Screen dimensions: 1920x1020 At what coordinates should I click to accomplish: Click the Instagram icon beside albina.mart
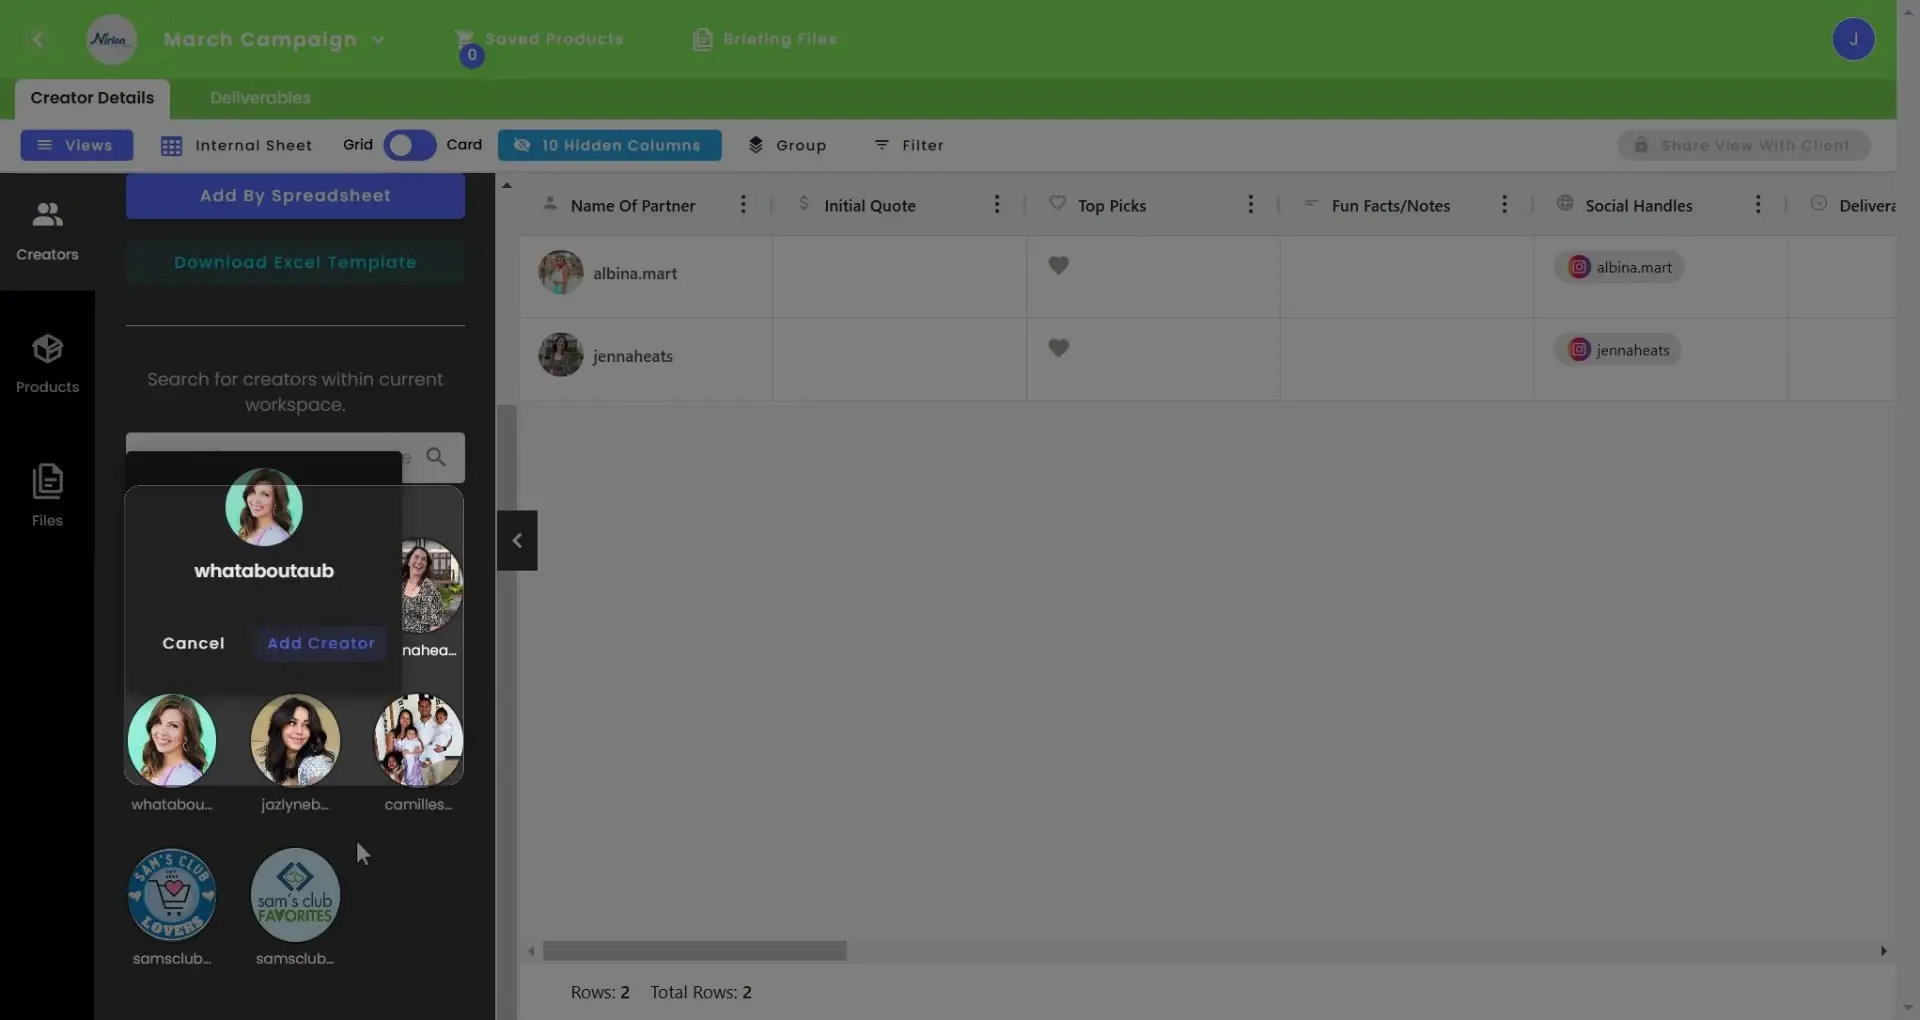pos(1579,267)
